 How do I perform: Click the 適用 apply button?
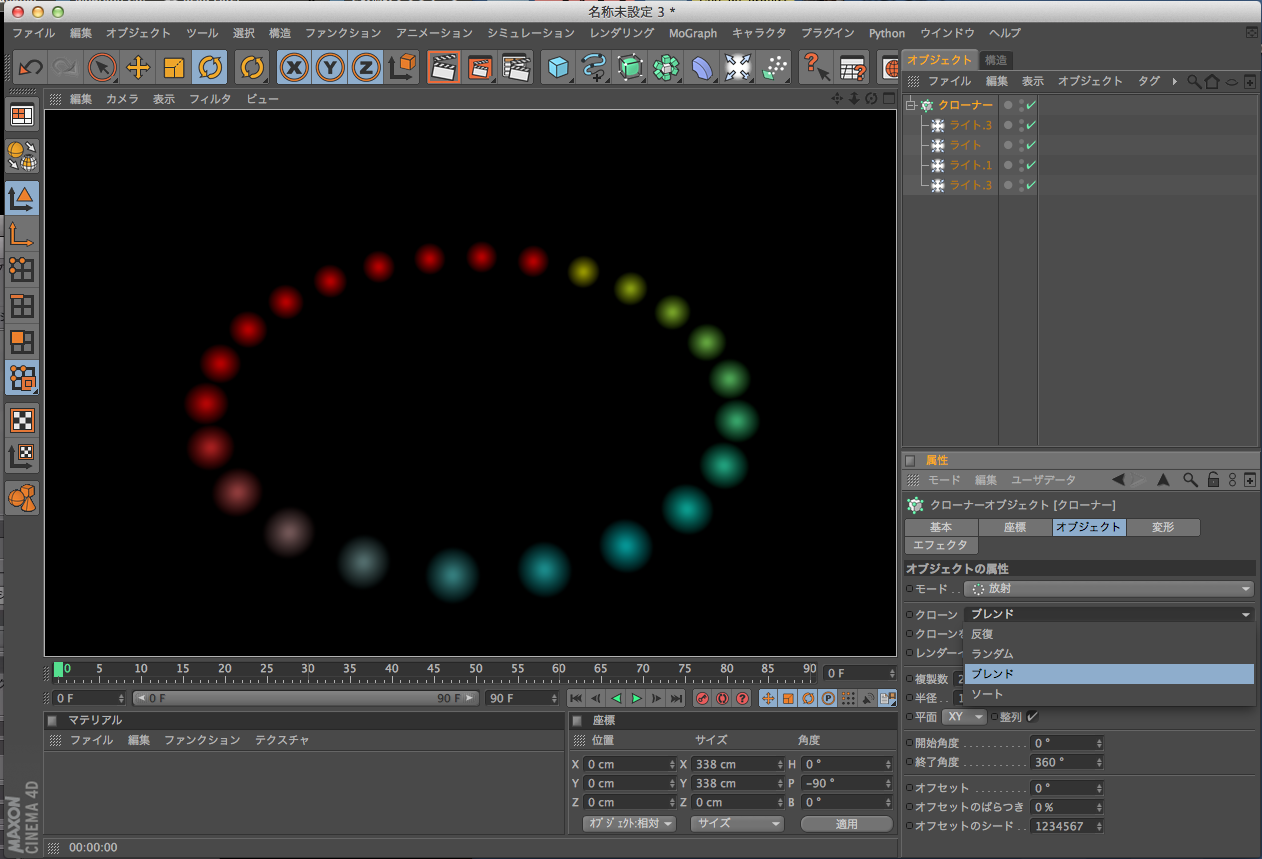click(x=847, y=824)
